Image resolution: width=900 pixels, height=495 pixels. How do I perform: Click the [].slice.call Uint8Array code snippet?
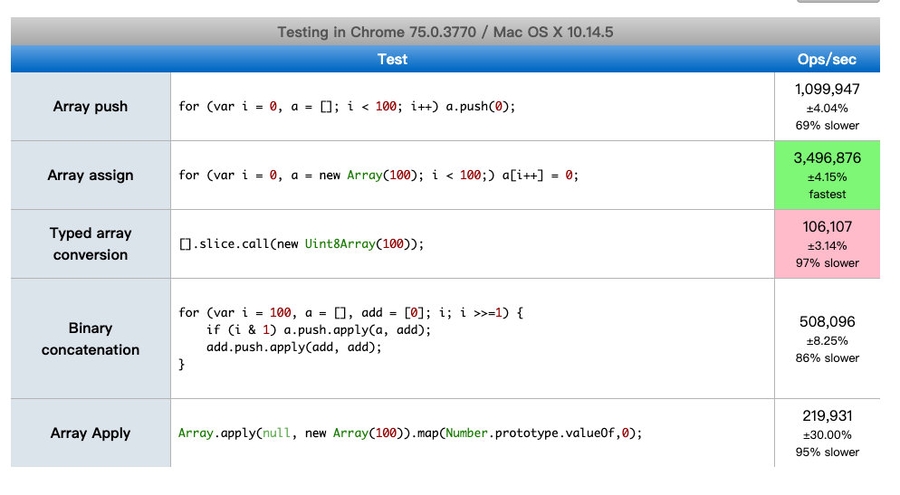(301, 244)
